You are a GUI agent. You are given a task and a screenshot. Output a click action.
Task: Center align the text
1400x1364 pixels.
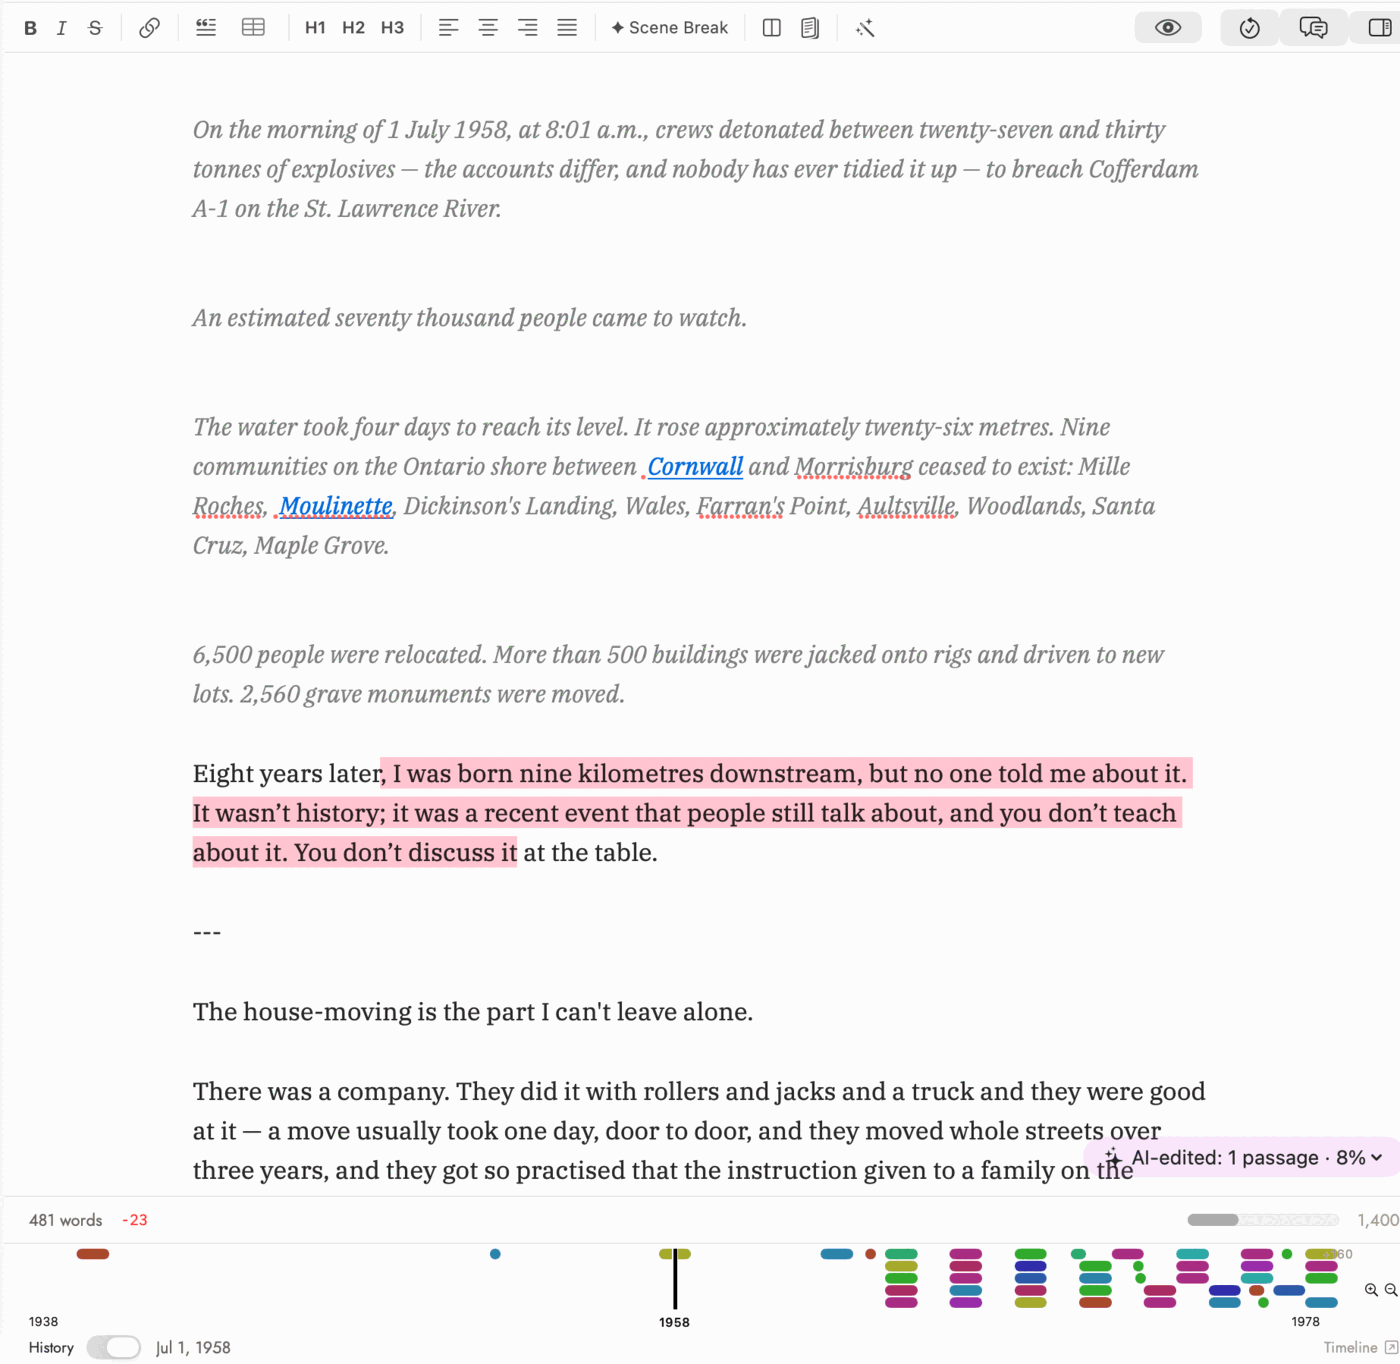pos(488,28)
